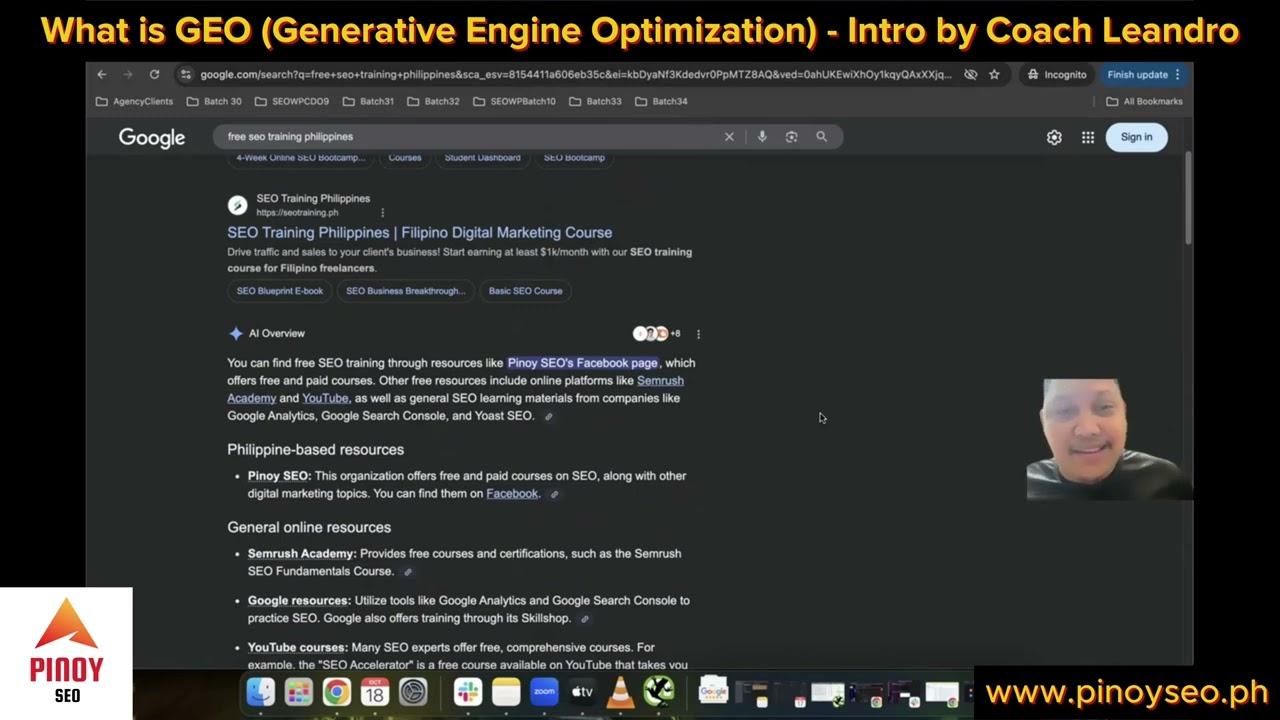1280x720 pixels.
Task: Click the third-party cookies eye icon
Action: click(970, 74)
